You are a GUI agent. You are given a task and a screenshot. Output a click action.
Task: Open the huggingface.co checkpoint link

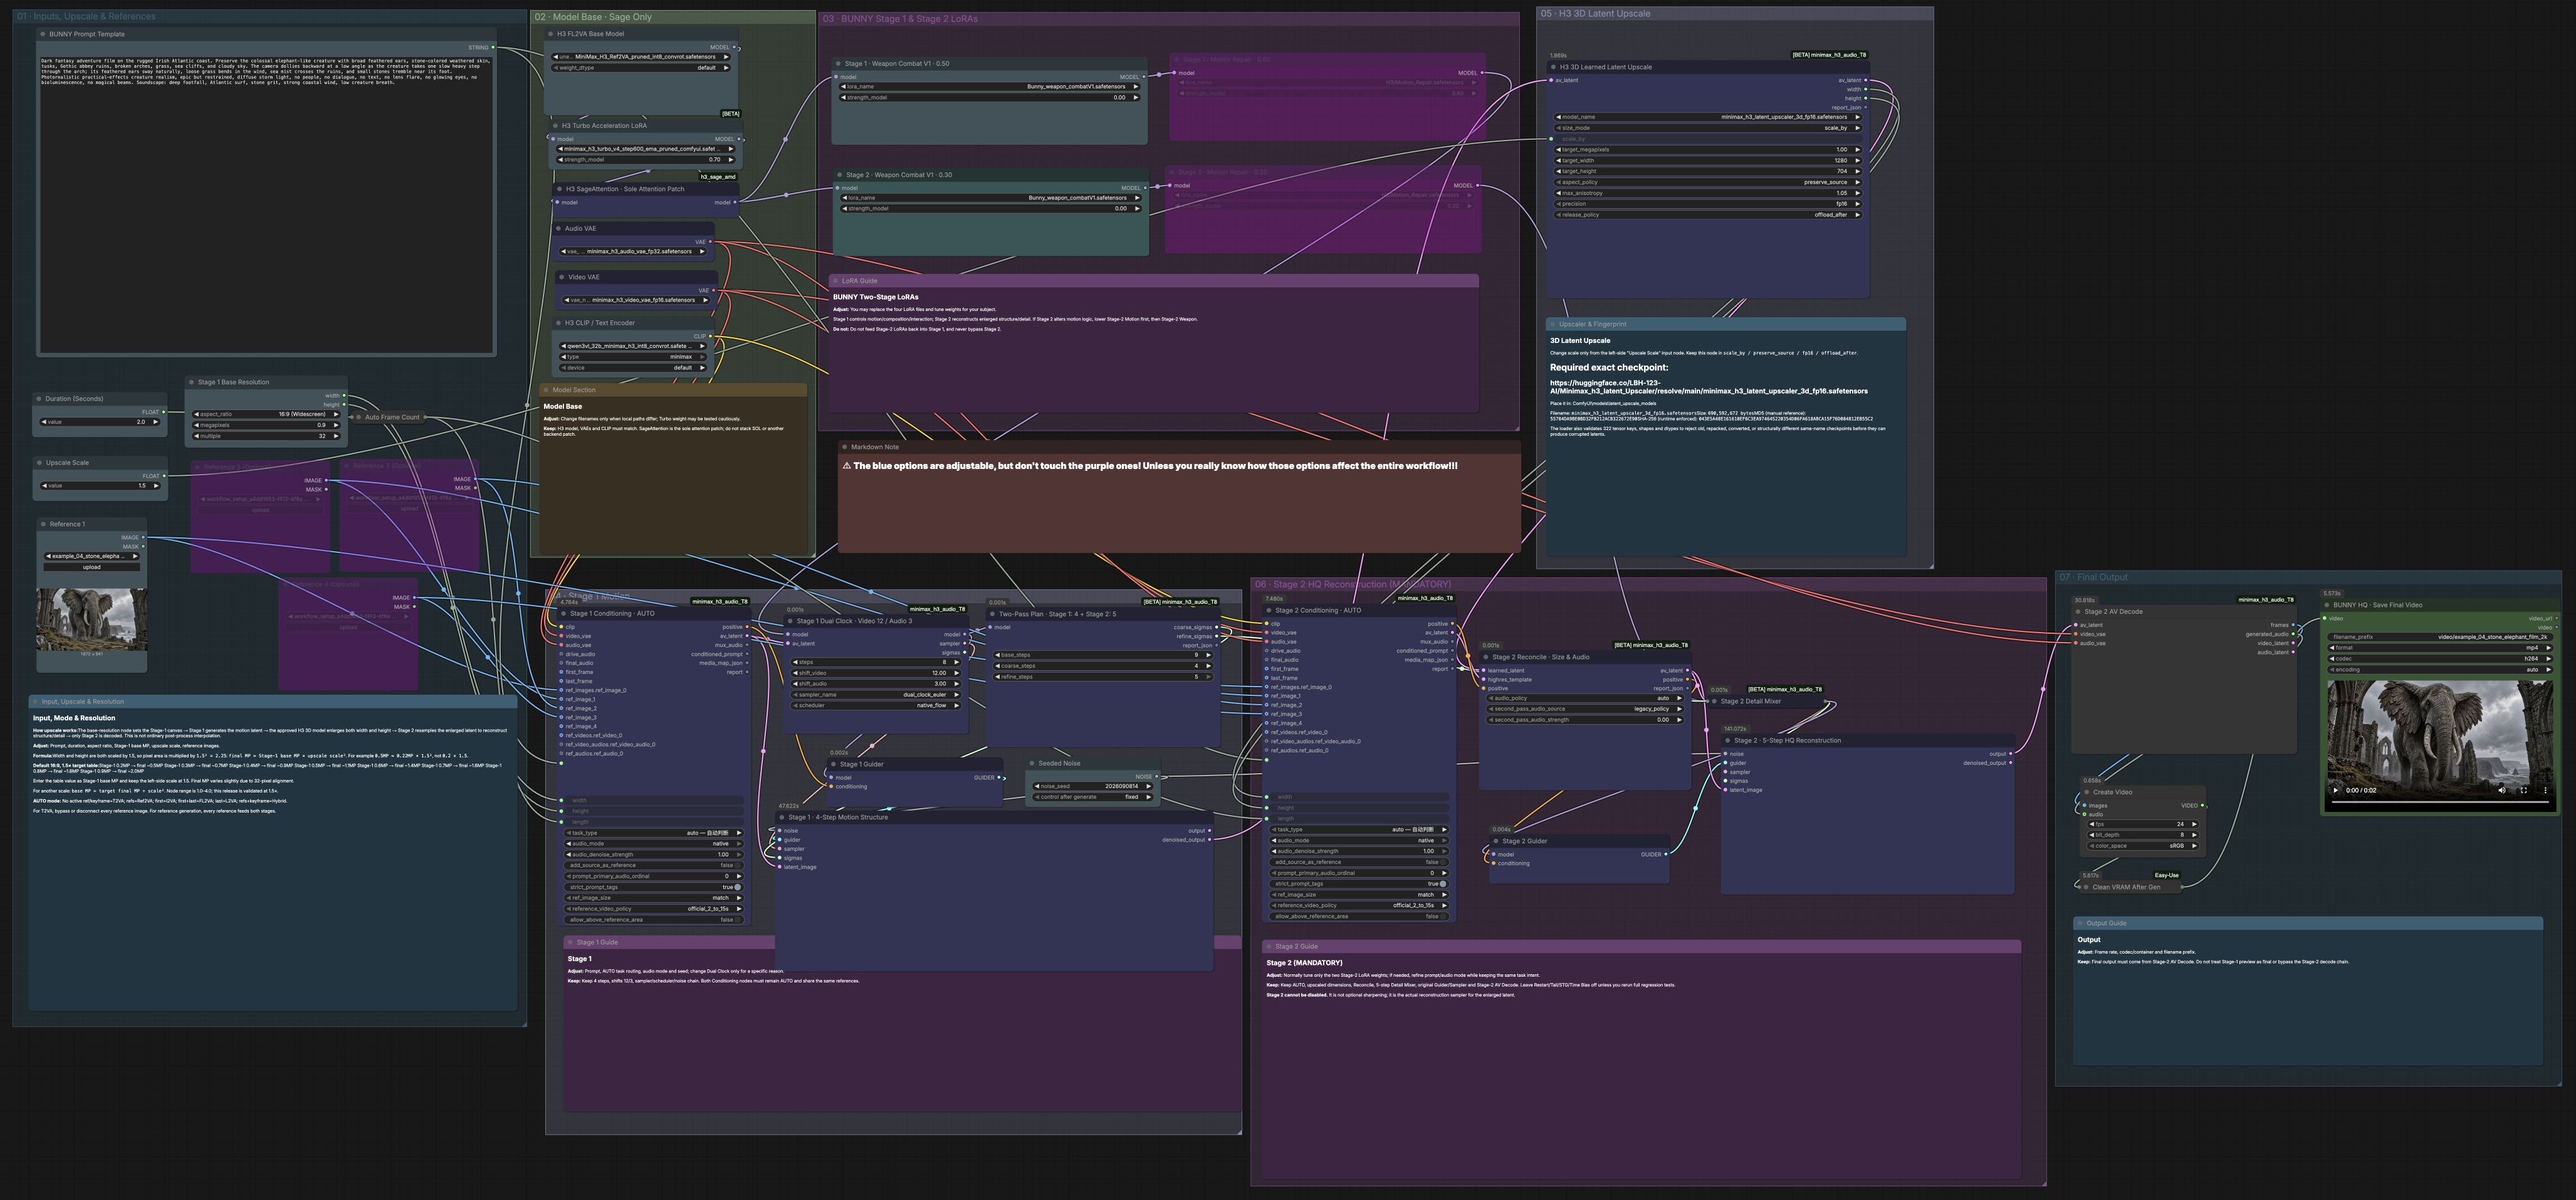tap(1709, 387)
